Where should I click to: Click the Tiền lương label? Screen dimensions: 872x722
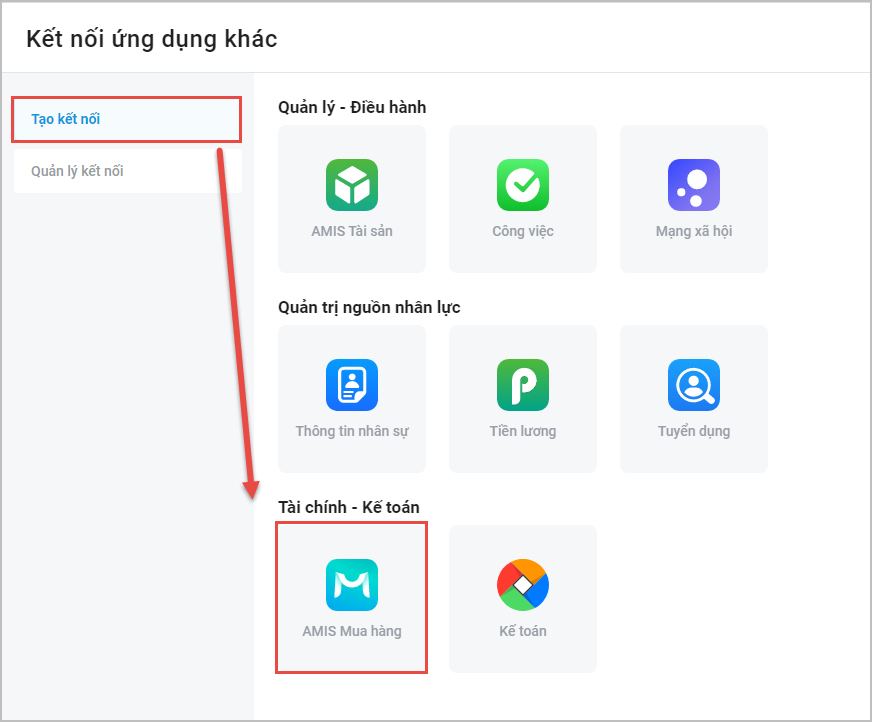523,431
